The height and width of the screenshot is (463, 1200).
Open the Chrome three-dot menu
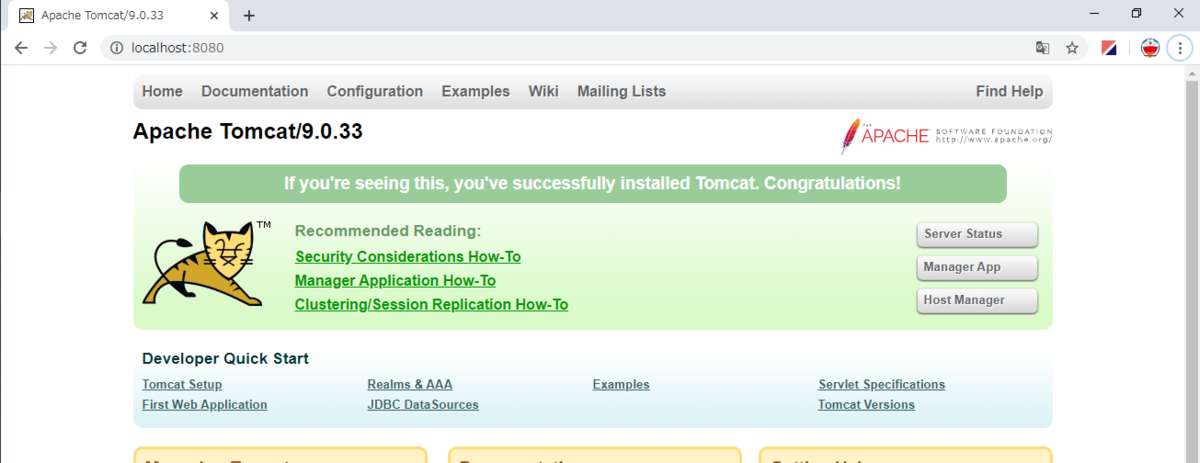point(1180,48)
